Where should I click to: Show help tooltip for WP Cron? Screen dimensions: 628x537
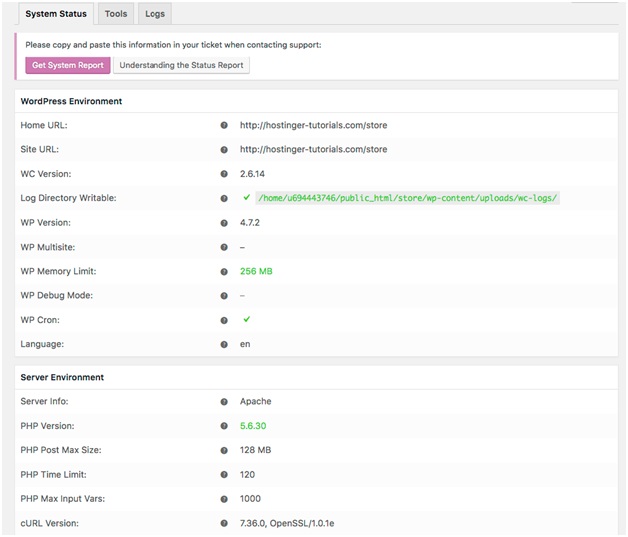[224, 320]
